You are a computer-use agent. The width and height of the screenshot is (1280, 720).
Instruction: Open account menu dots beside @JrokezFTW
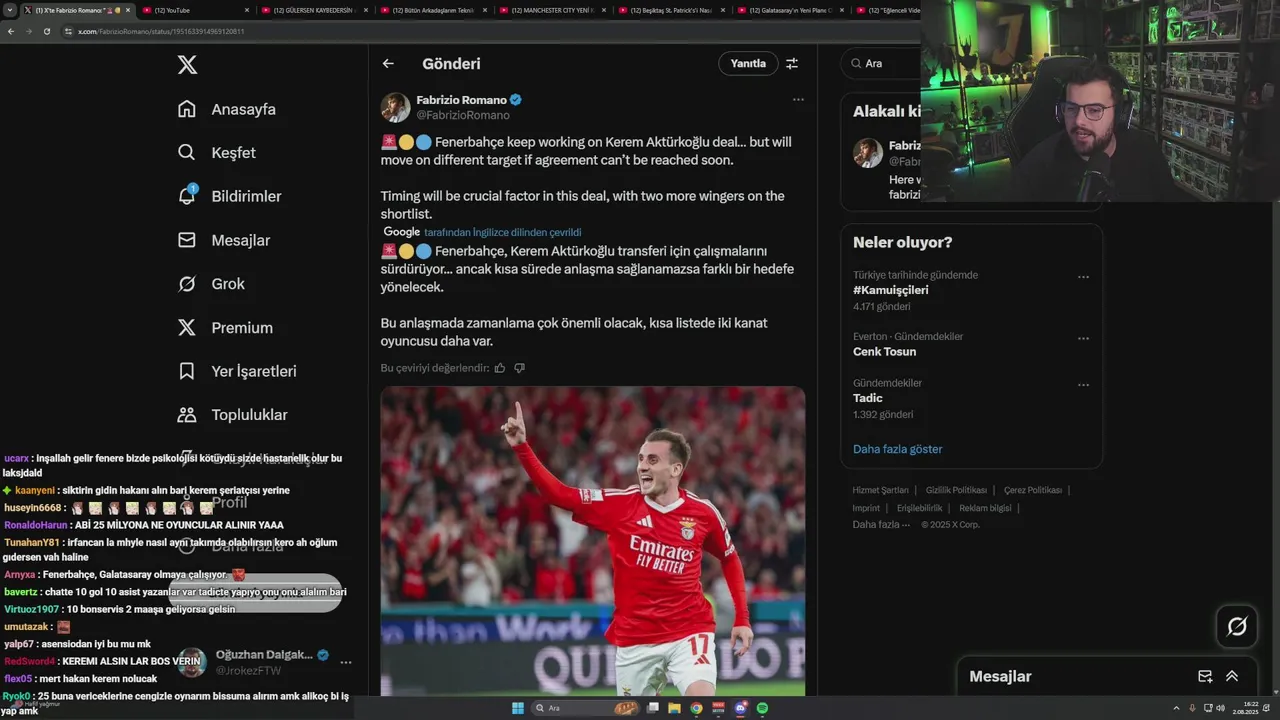(x=346, y=663)
